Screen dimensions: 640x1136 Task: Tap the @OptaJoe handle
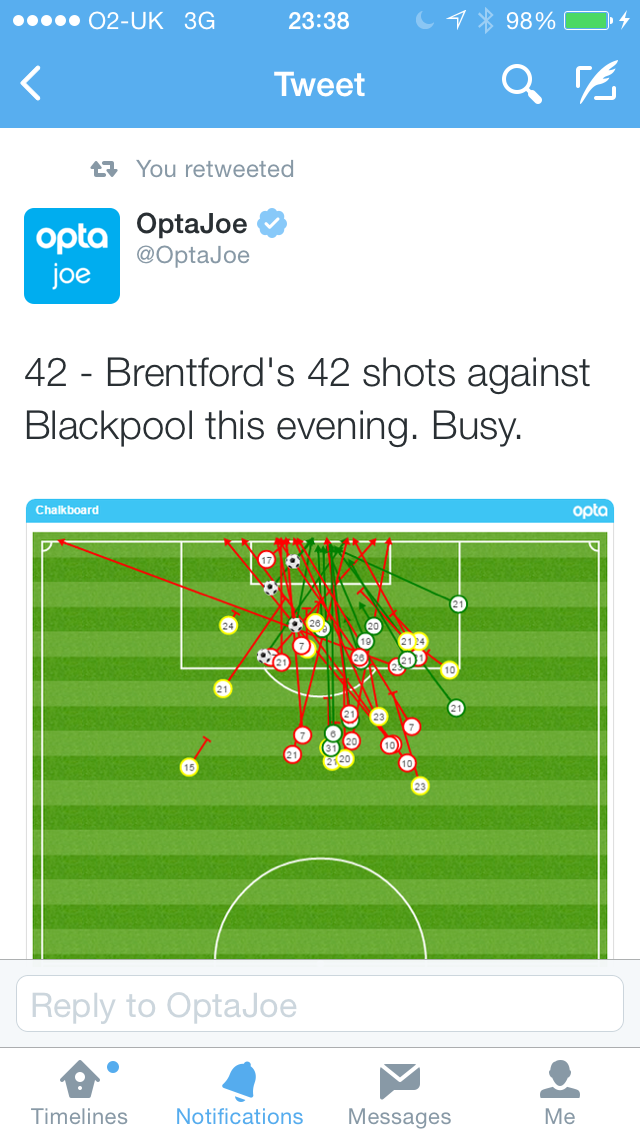pyautogui.click(x=193, y=256)
